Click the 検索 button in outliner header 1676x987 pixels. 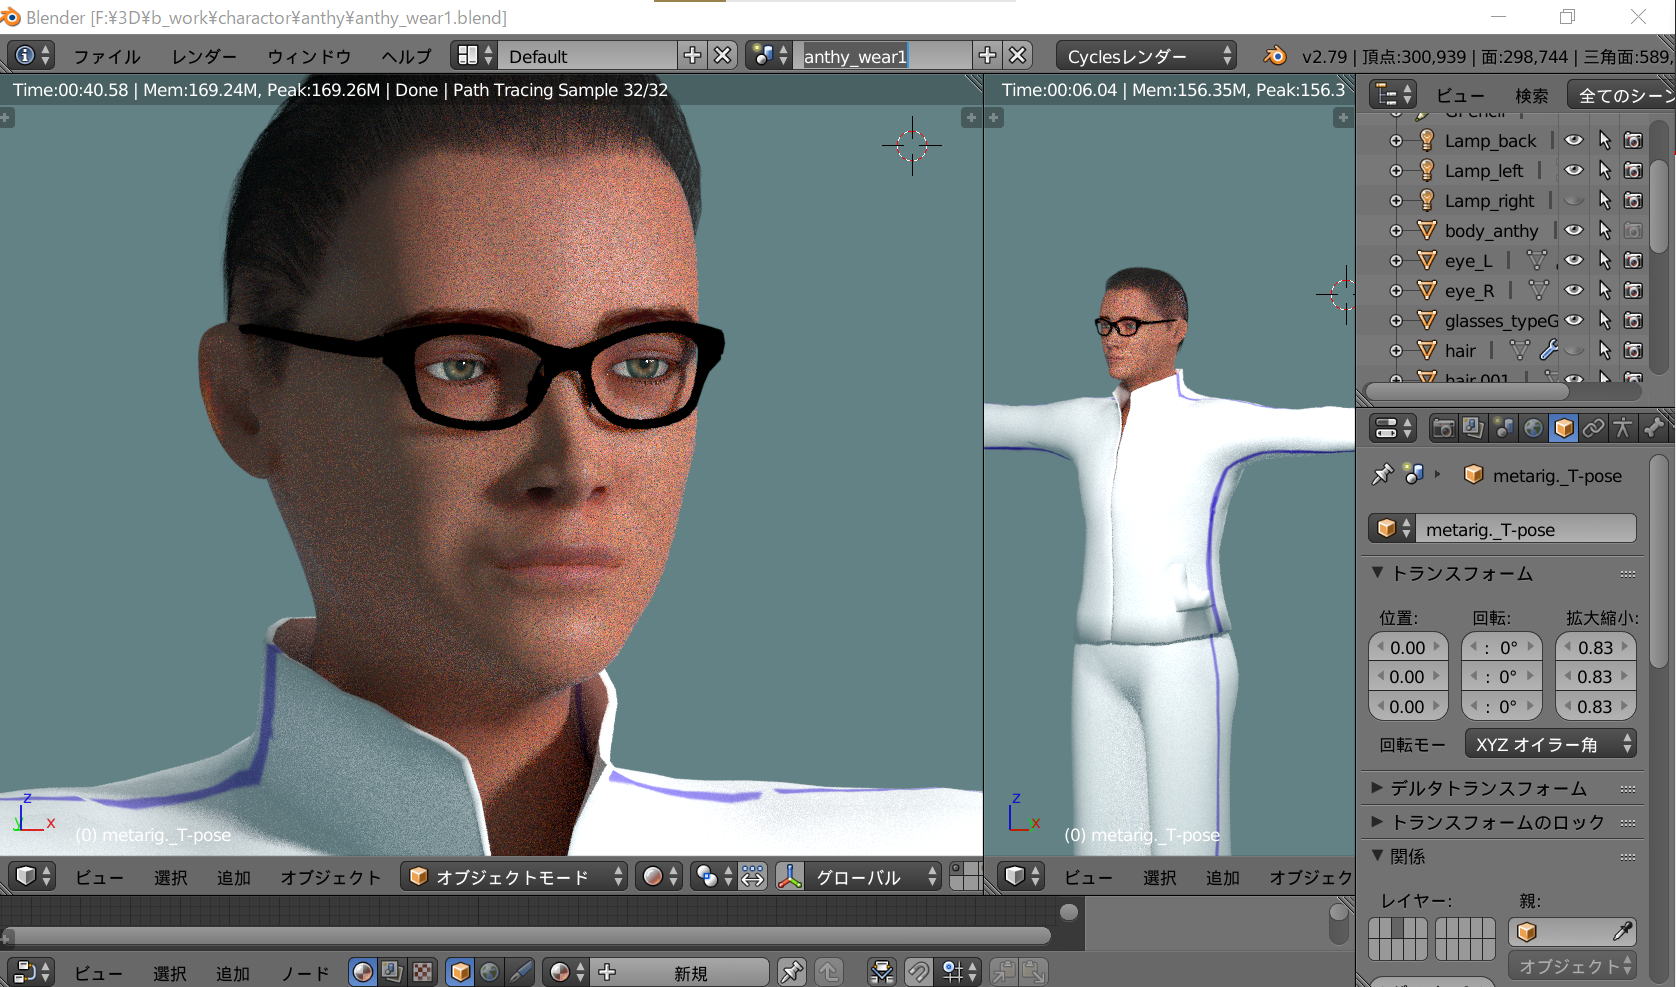click(x=1531, y=96)
